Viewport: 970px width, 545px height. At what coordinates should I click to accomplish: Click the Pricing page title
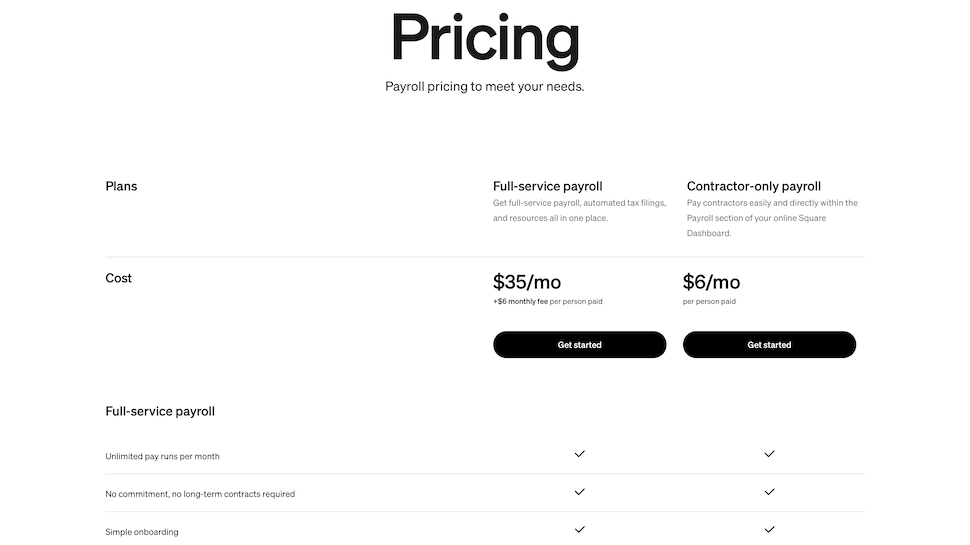pyautogui.click(x=485, y=40)
